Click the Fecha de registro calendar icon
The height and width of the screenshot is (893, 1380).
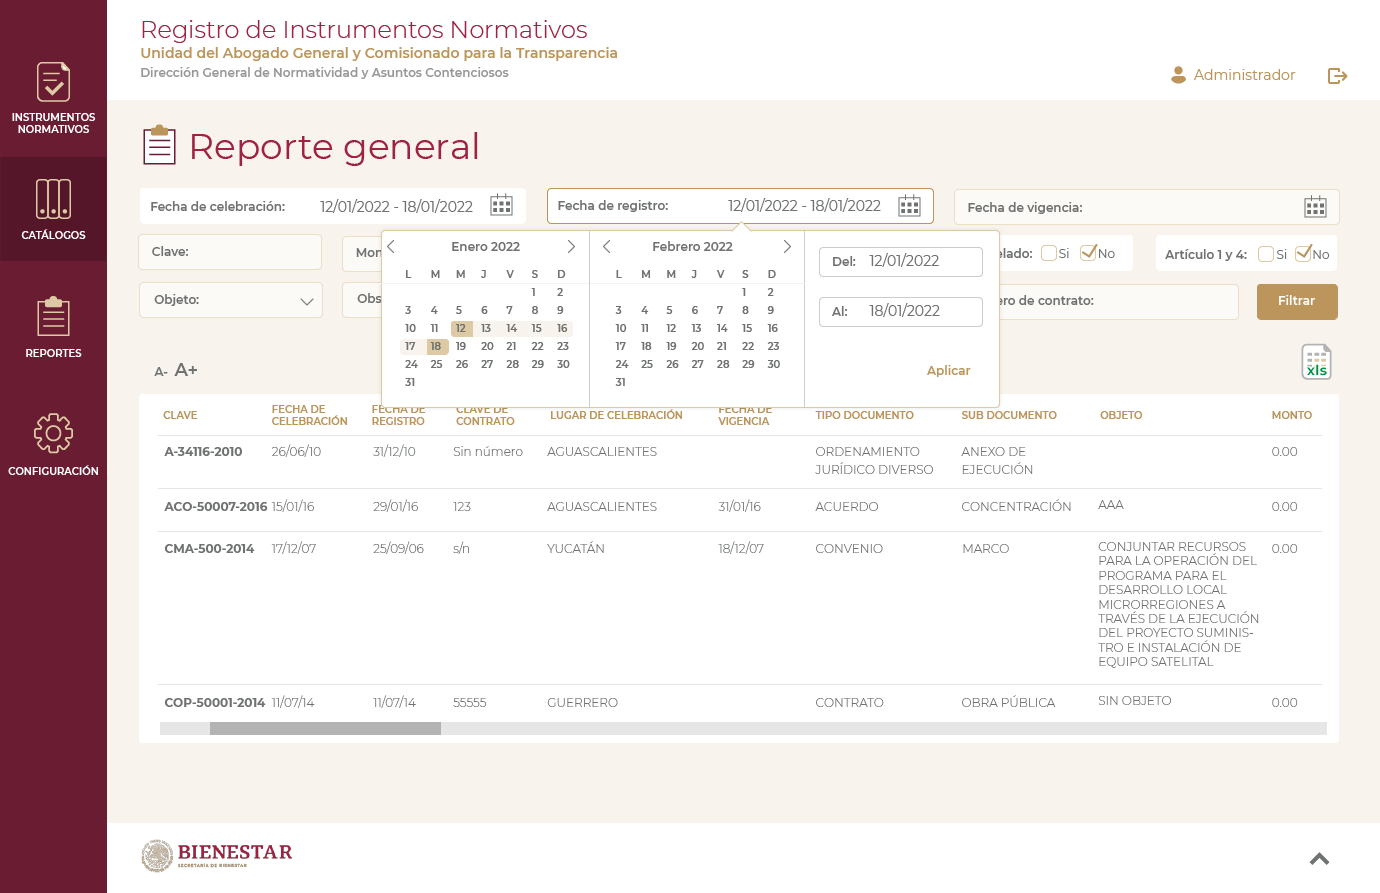[x=909, y=206]
